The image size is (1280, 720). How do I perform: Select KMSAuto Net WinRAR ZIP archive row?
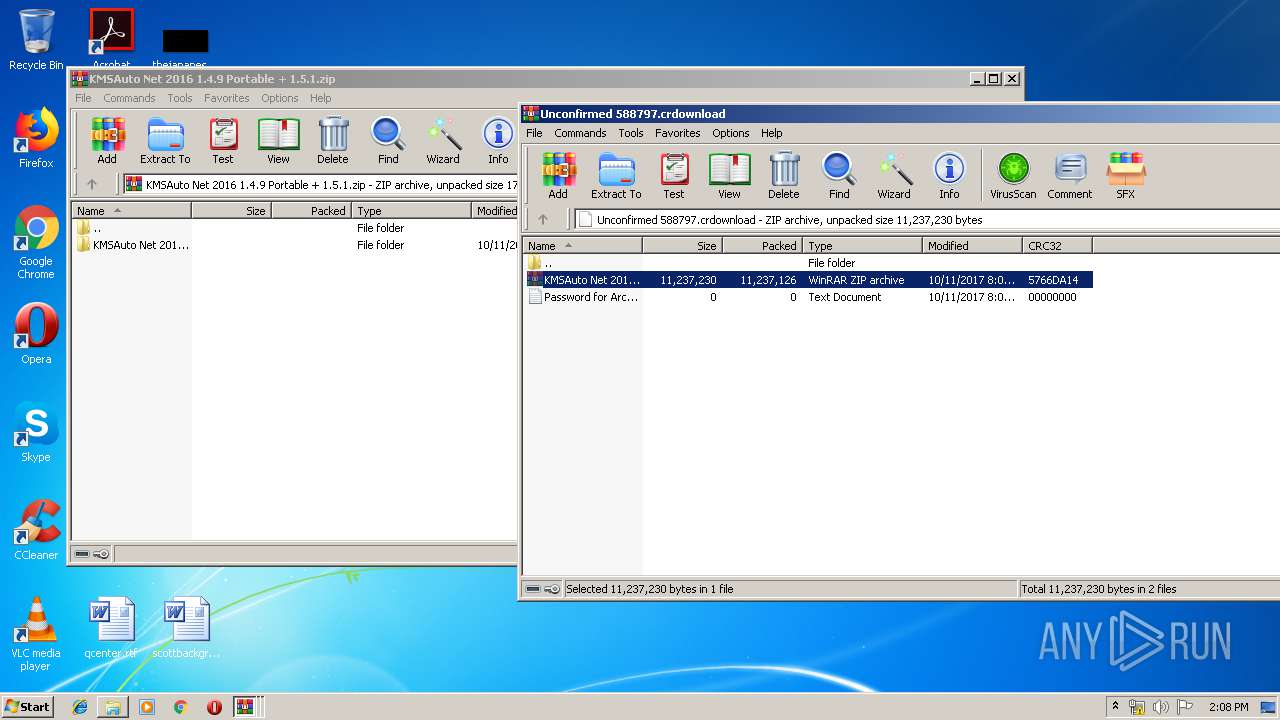[808, 280]
